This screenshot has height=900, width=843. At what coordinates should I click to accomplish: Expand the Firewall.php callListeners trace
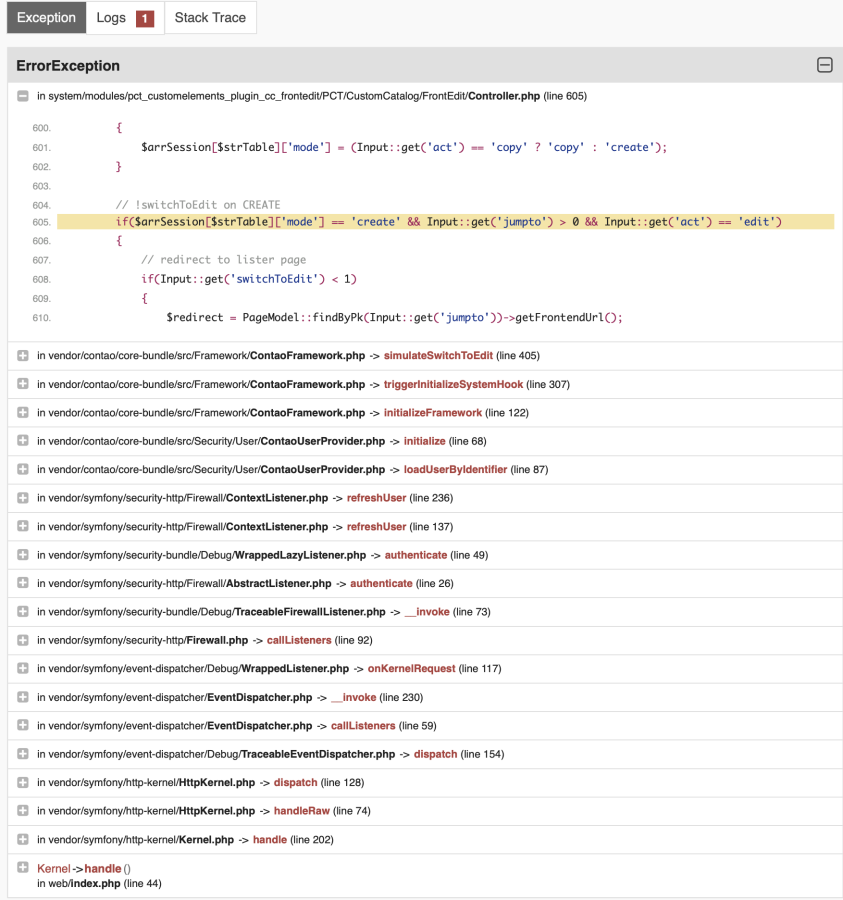[x=23, y=640]
